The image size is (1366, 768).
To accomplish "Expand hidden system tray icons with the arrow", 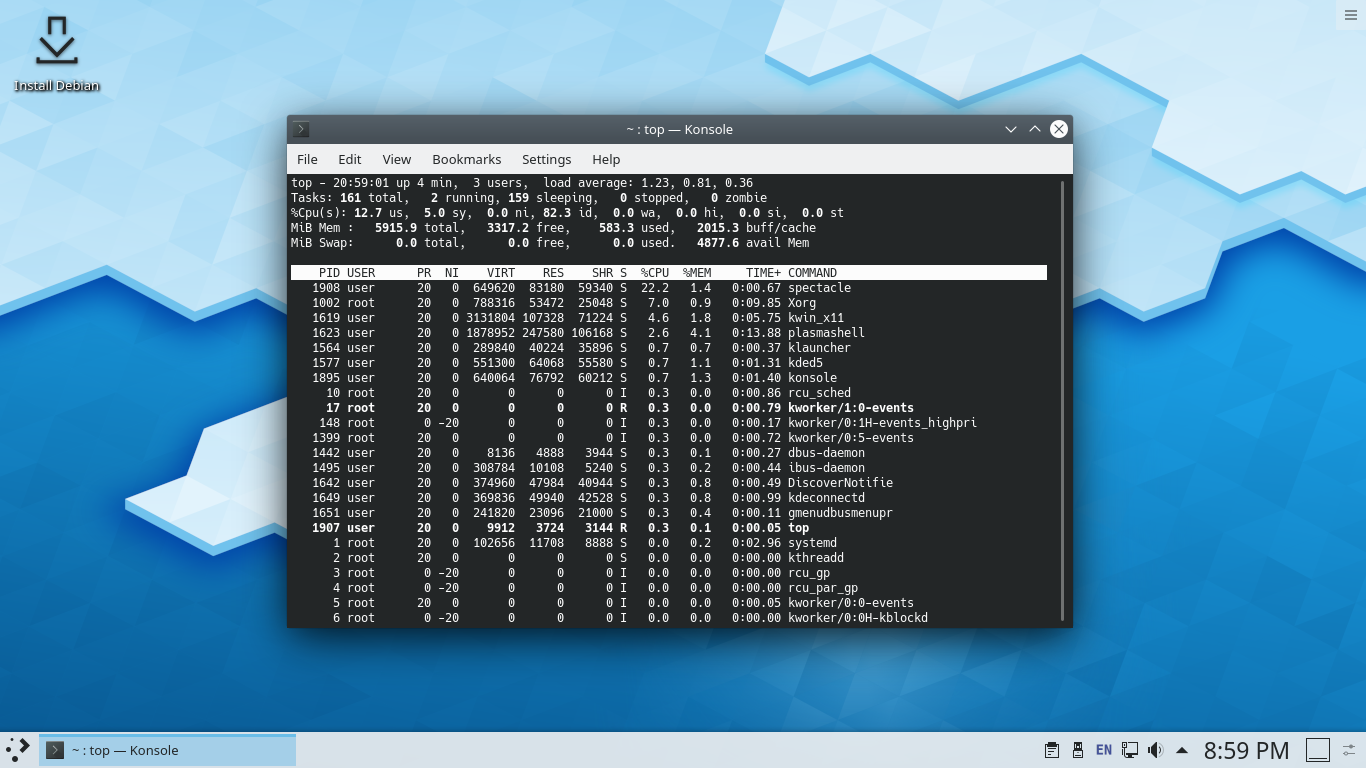I will point(1181,749).
